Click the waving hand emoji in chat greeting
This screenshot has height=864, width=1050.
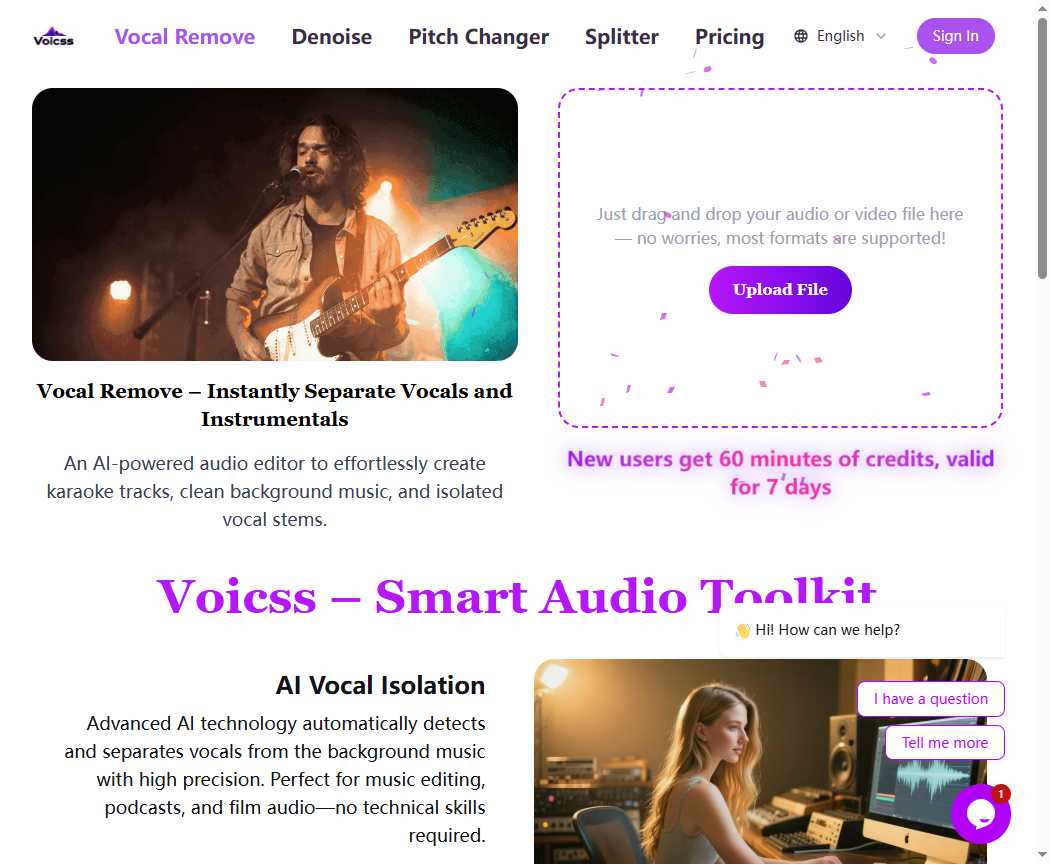click(x=743, y=630)
